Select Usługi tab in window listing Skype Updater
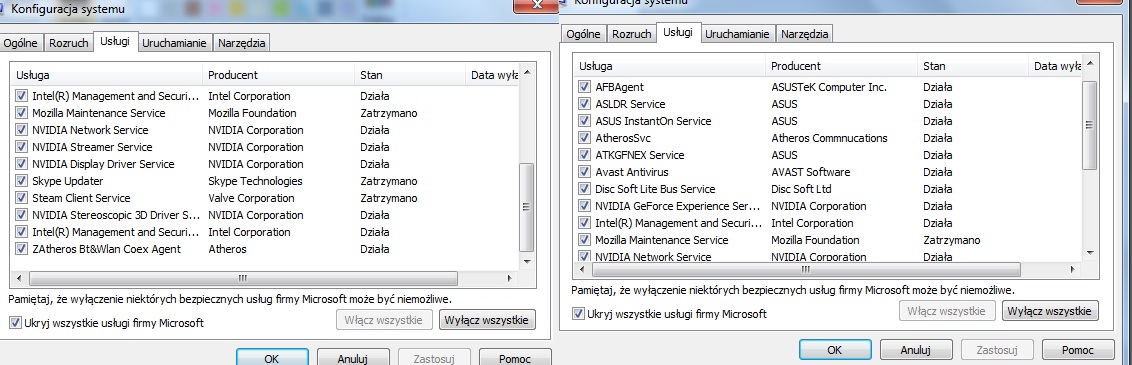 116,41
